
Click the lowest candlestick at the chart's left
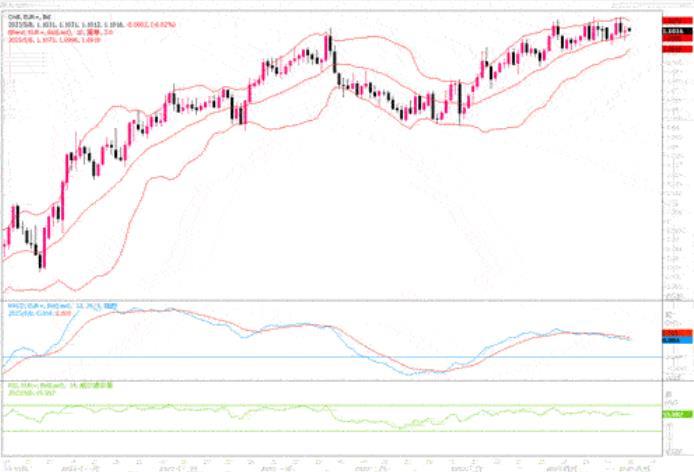click(x=42, y=258)
